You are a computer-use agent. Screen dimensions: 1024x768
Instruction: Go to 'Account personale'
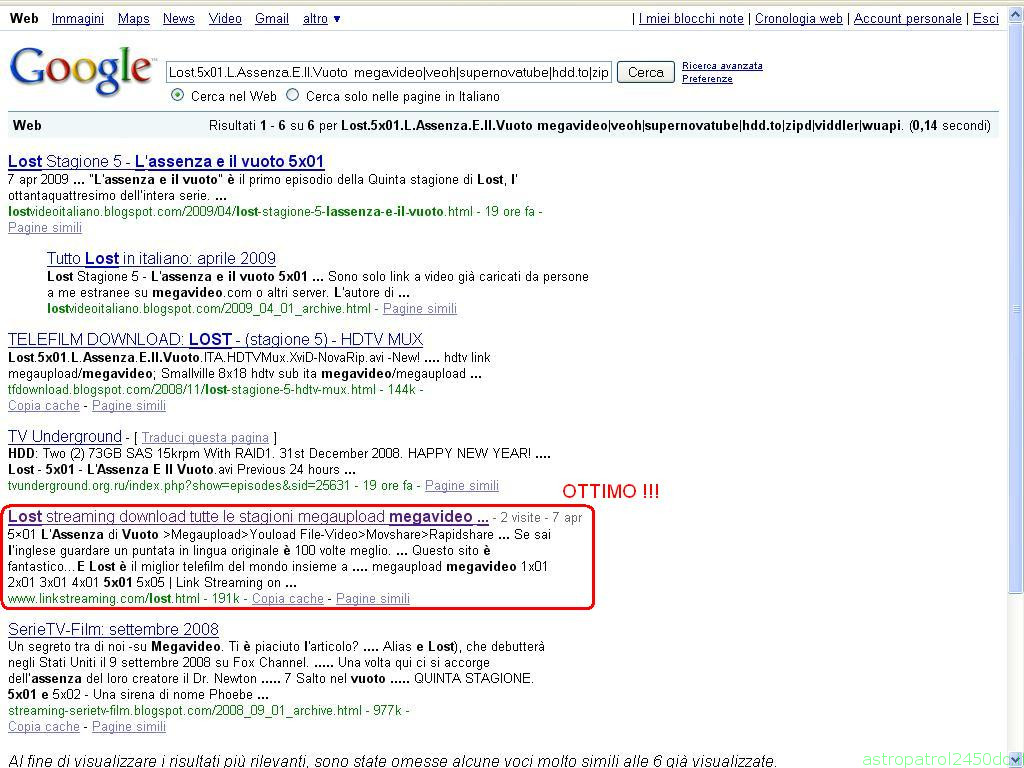click(908, 19)
